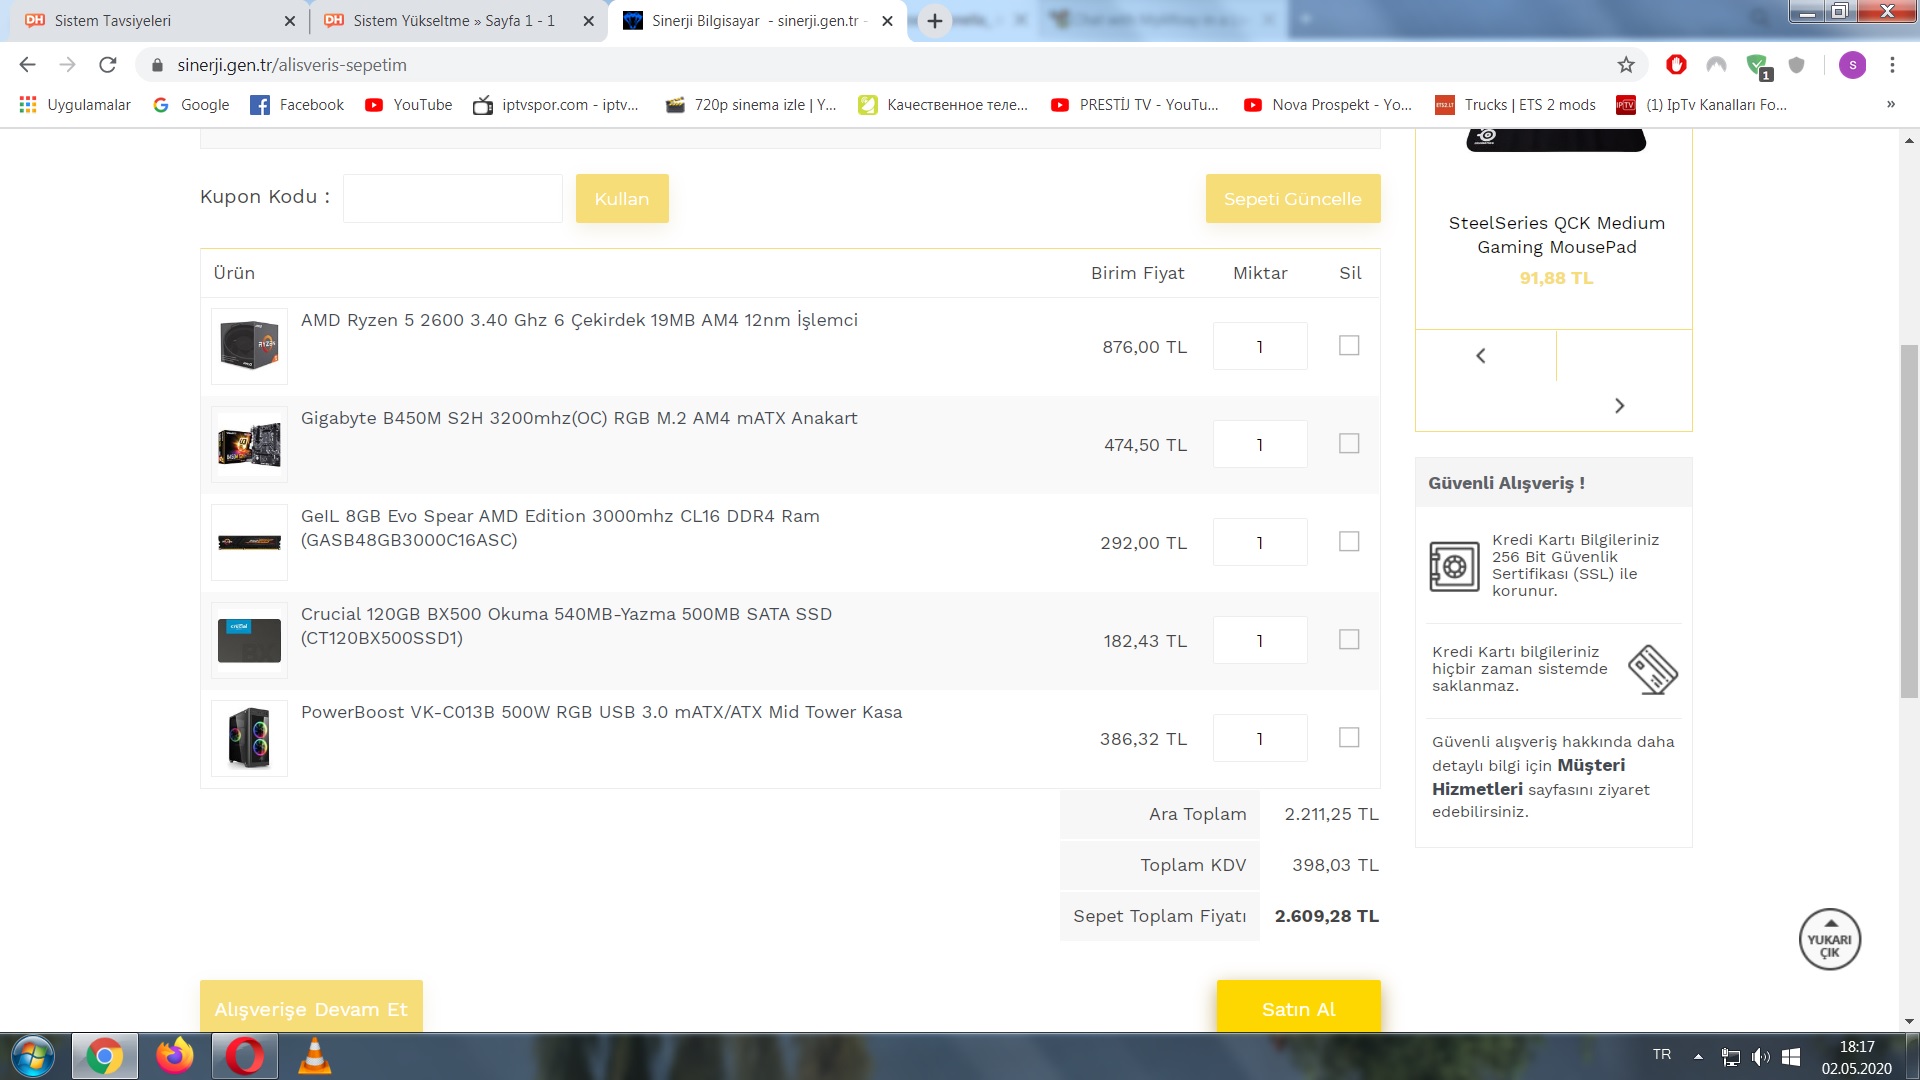The height and width of the screenshot is (1080, 1920).
Task: Click the YouTube bookmark icon
Action: (x=374, y=105)
